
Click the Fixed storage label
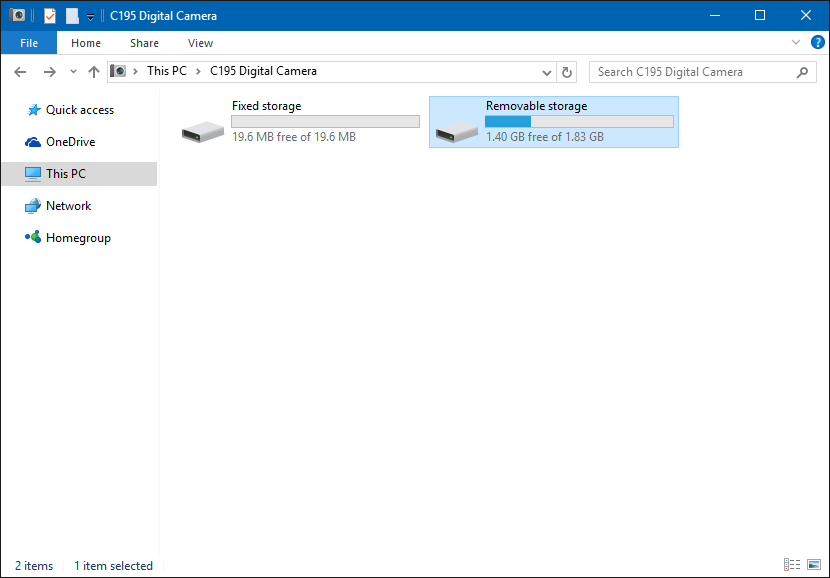point(266,106)
